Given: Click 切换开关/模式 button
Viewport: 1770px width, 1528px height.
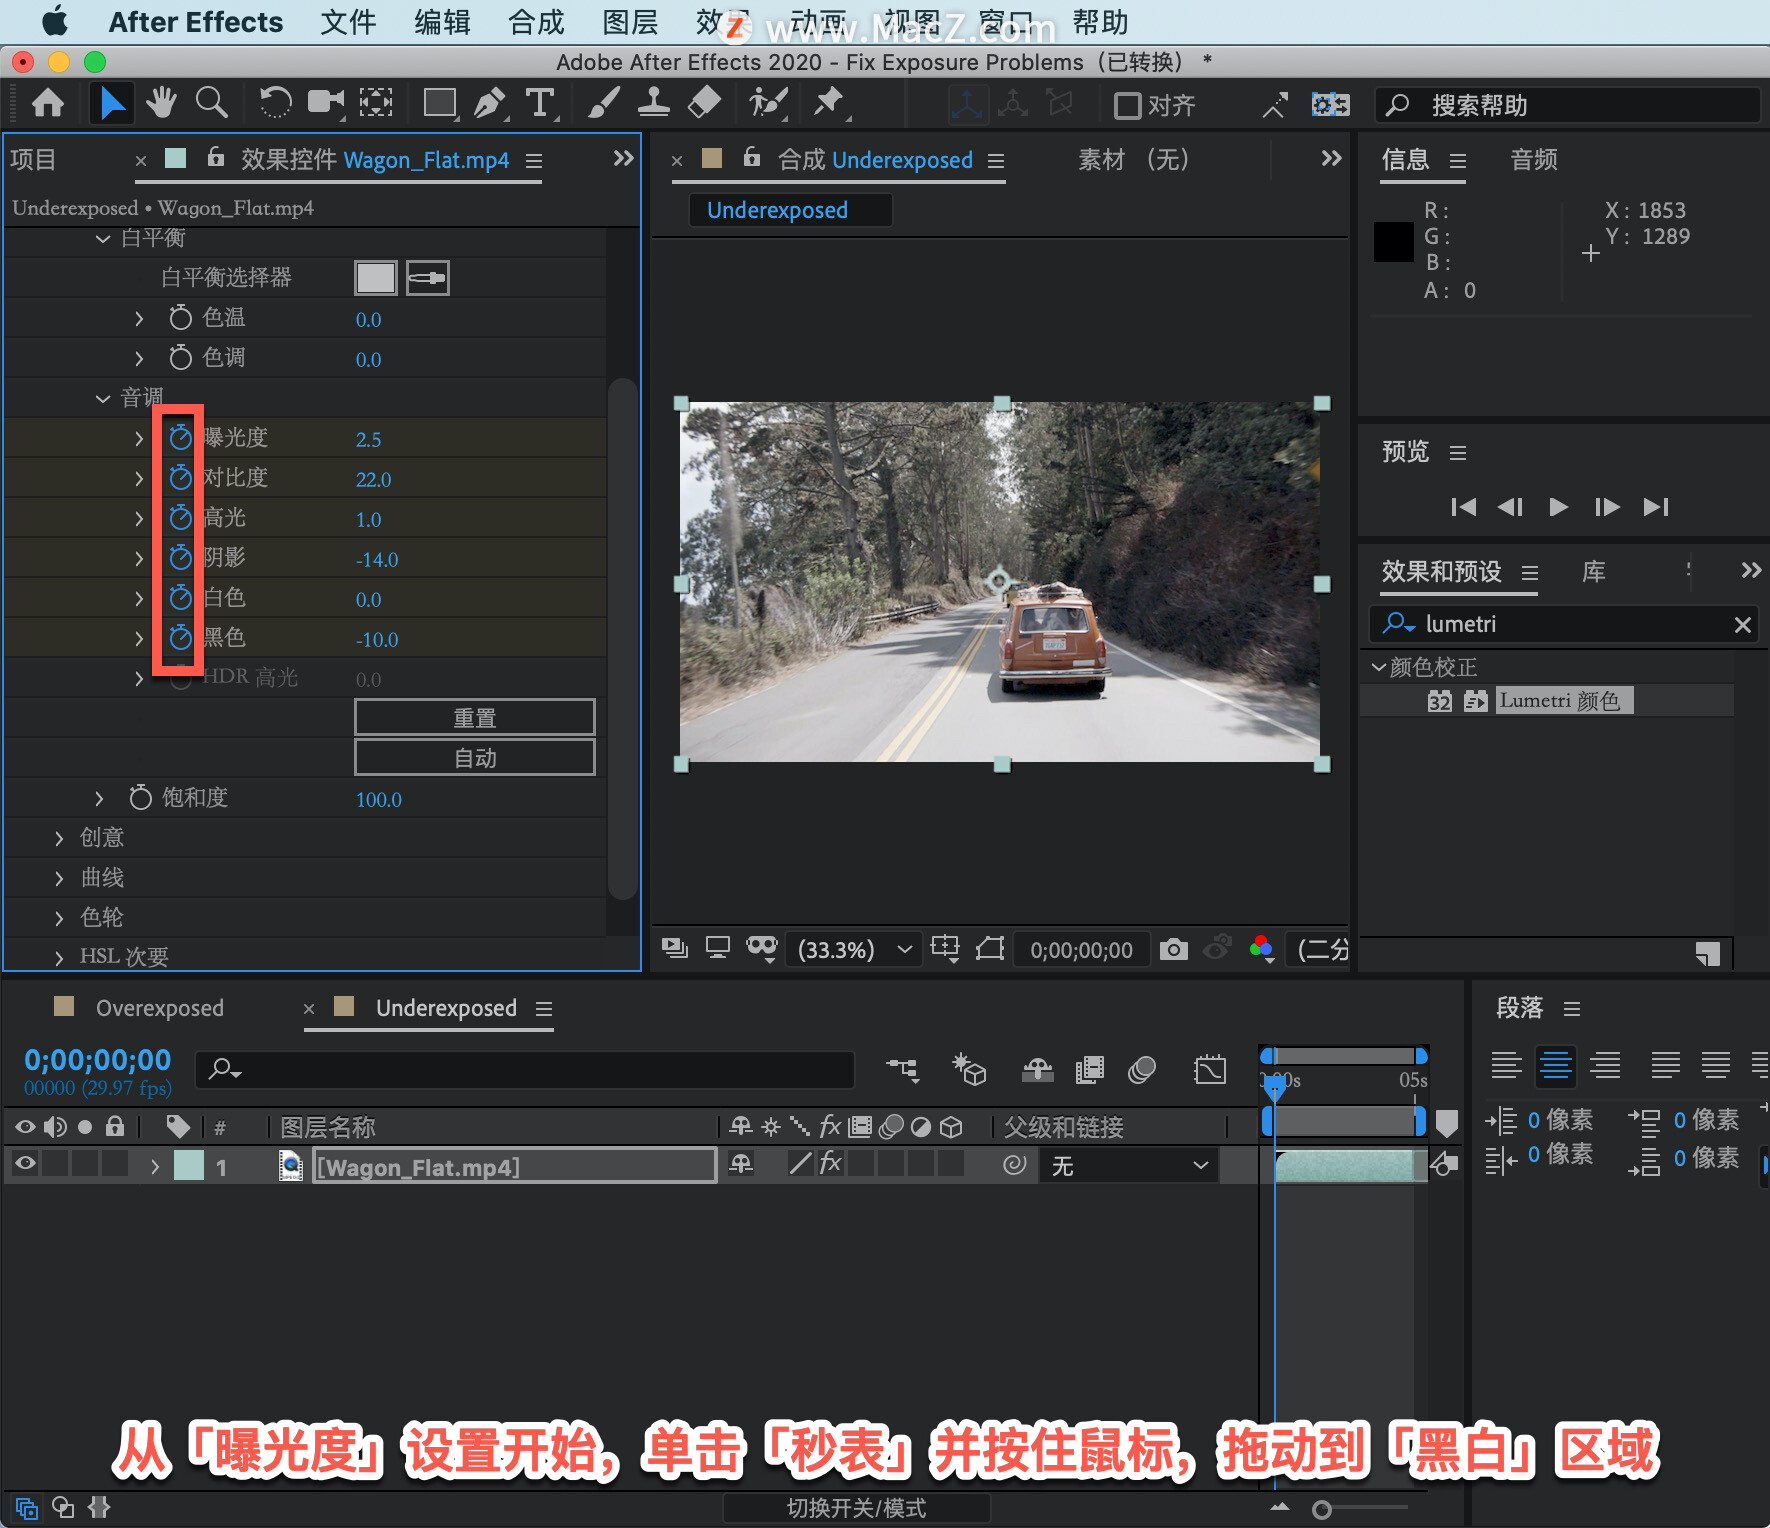Looking at the screenshot, I should 856,1508.
